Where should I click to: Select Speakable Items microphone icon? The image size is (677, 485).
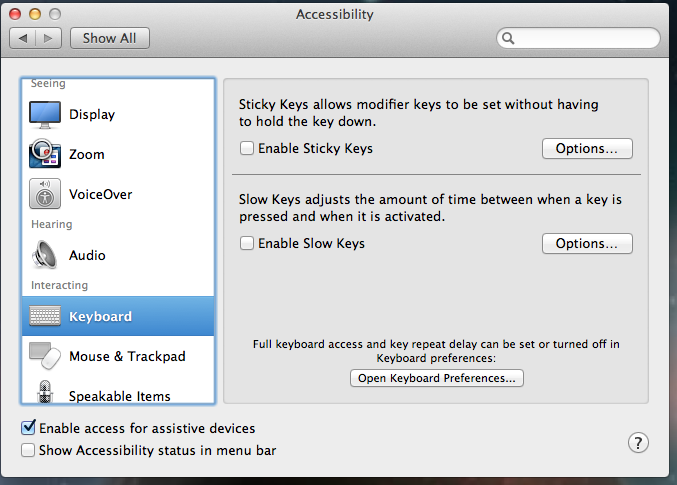45,393
